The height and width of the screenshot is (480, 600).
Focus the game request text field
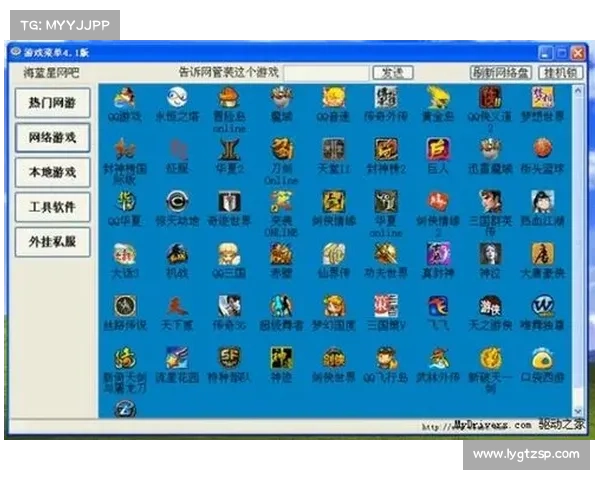pyautogui.click(x=326, y=73)
